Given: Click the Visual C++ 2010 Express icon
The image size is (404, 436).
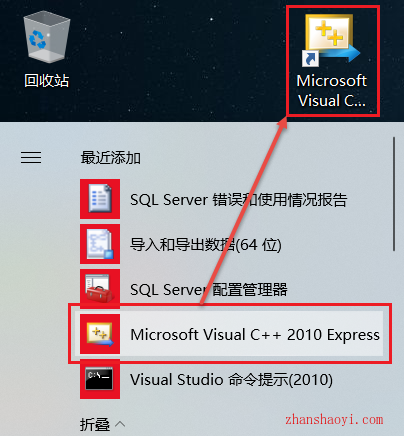Looking at the screenshot, I should (x=100, y=334).
